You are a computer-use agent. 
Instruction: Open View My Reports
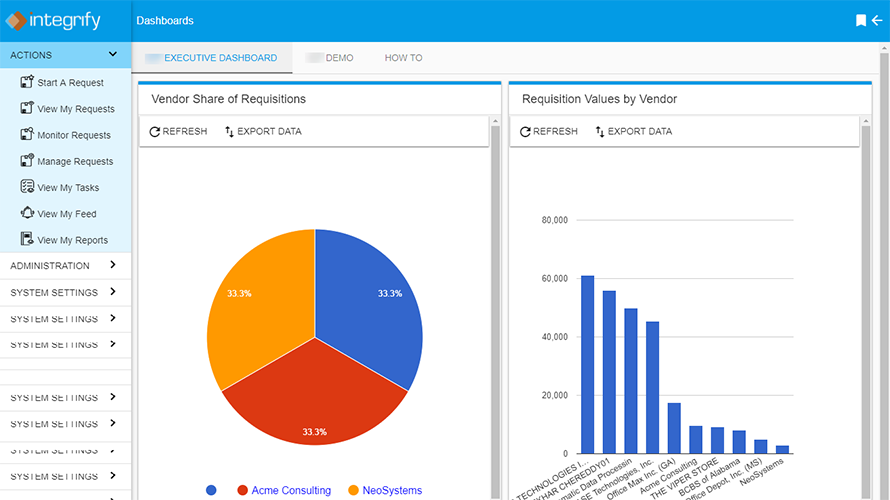[73, 240]
